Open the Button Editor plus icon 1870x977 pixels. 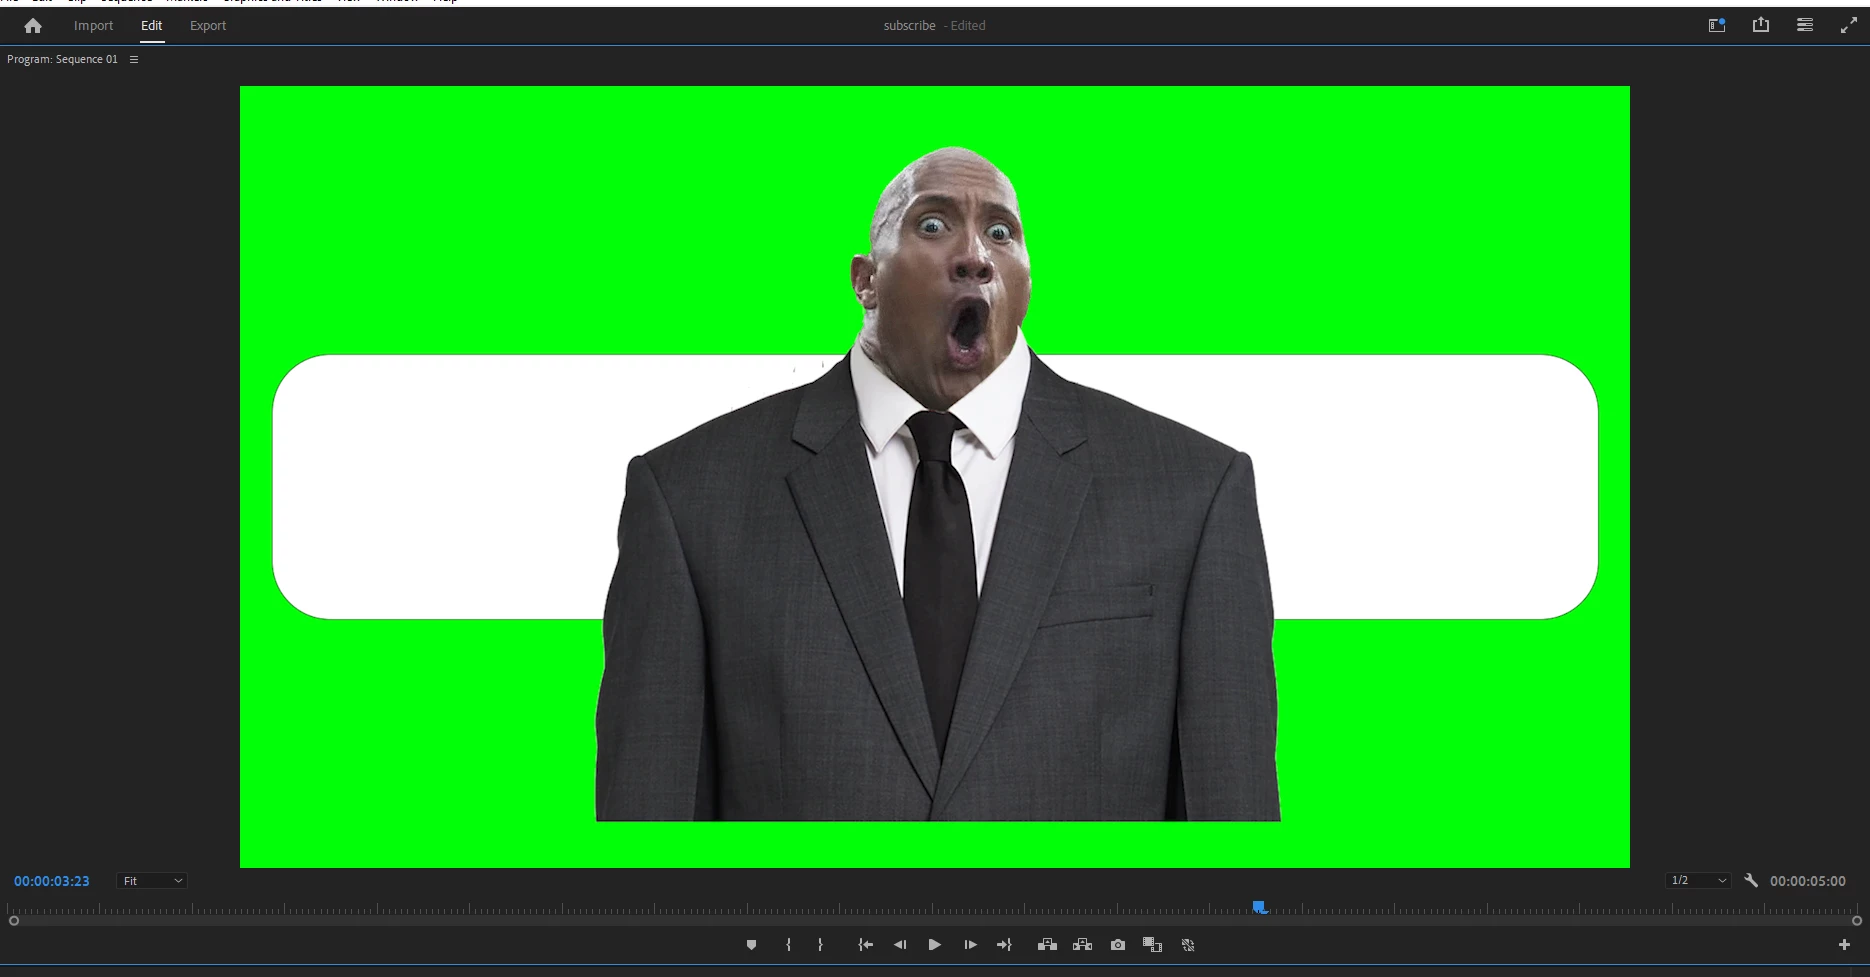point(1844,945)
